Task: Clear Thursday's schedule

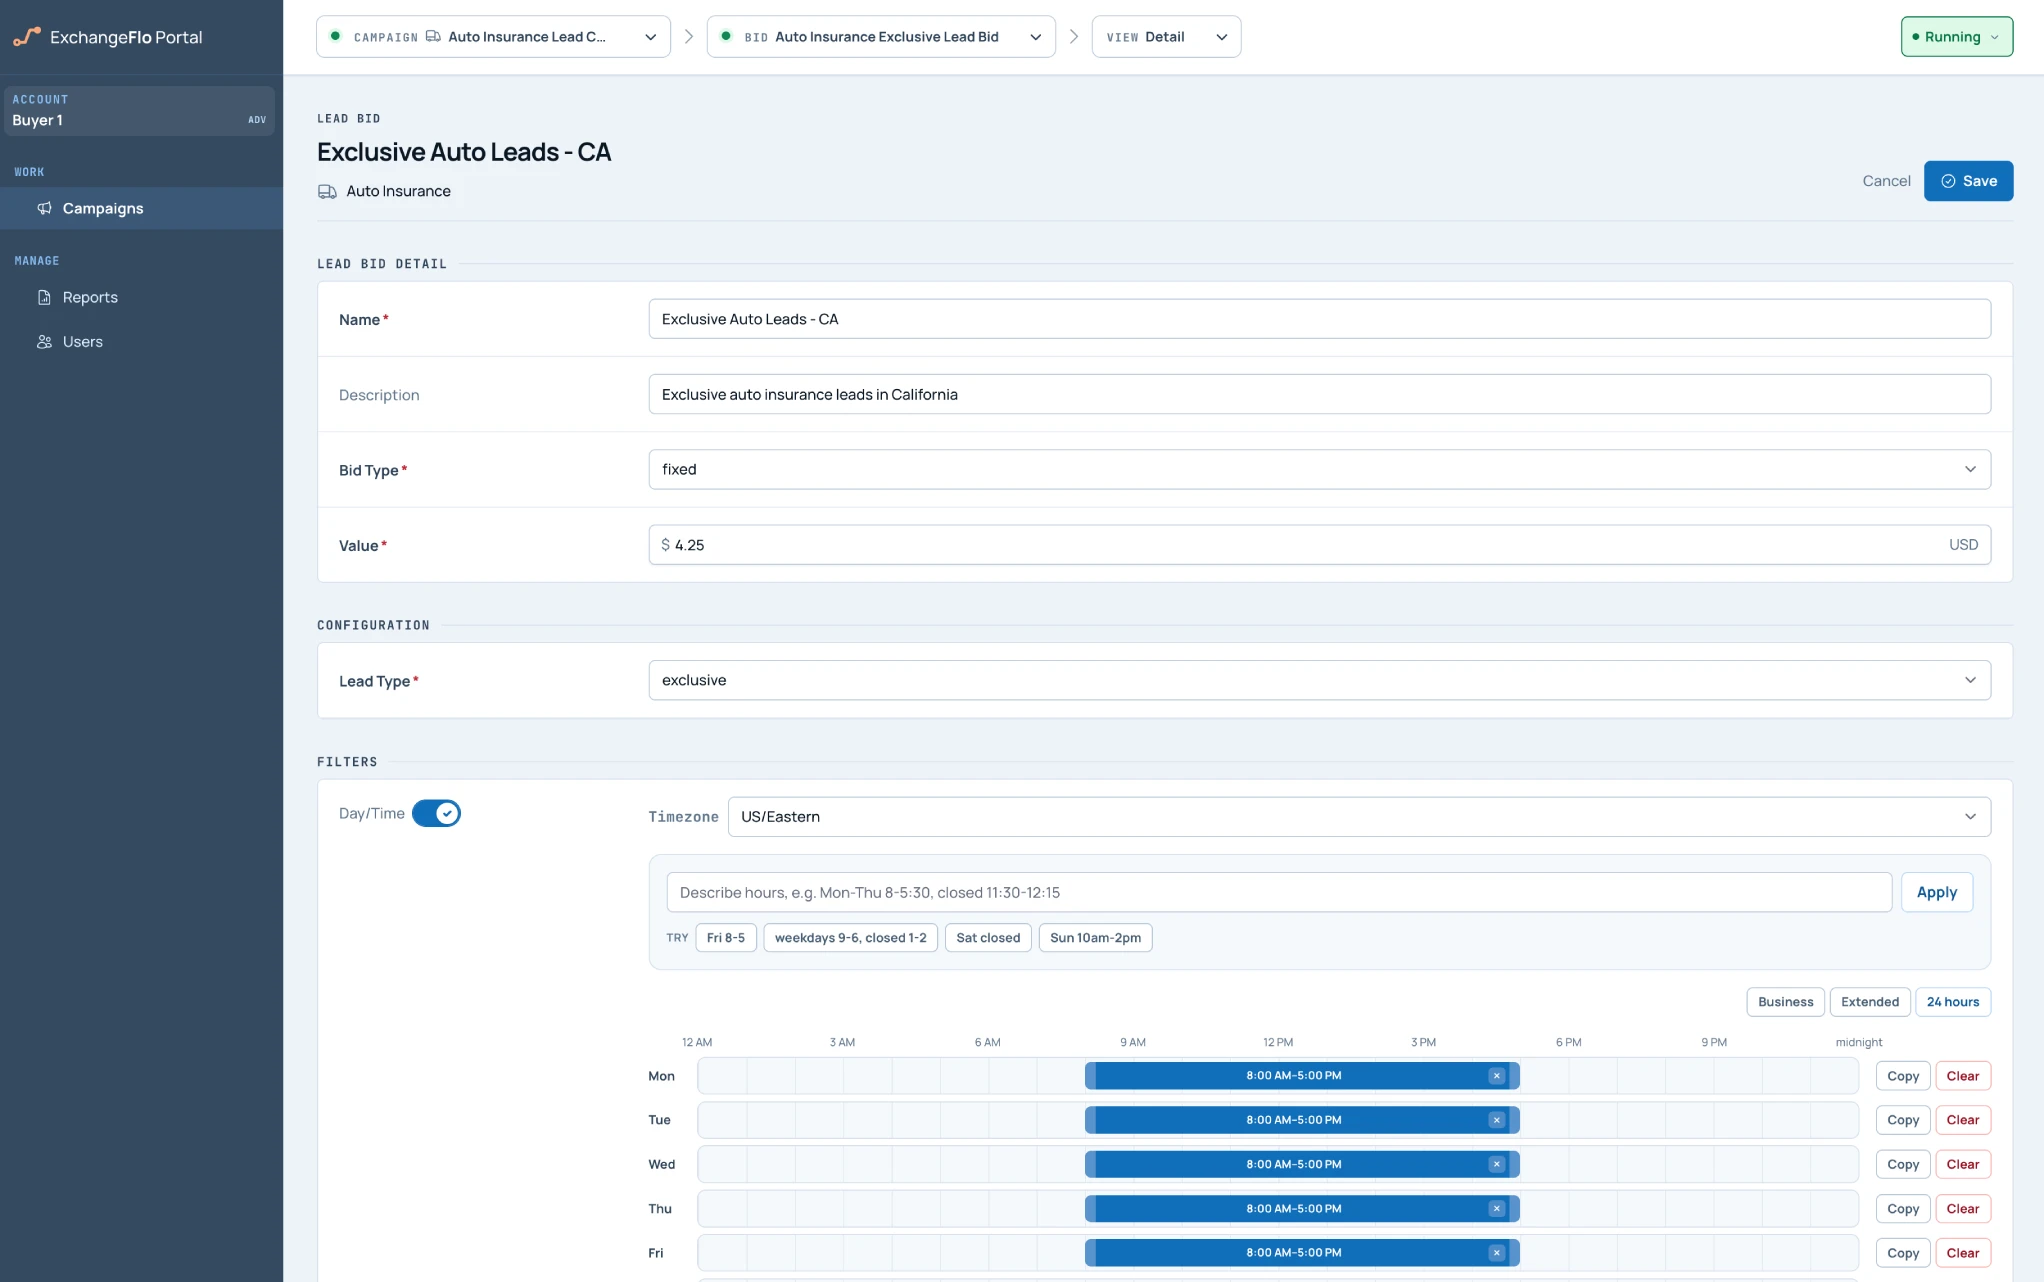Action: click(x=1962, y=1208)
